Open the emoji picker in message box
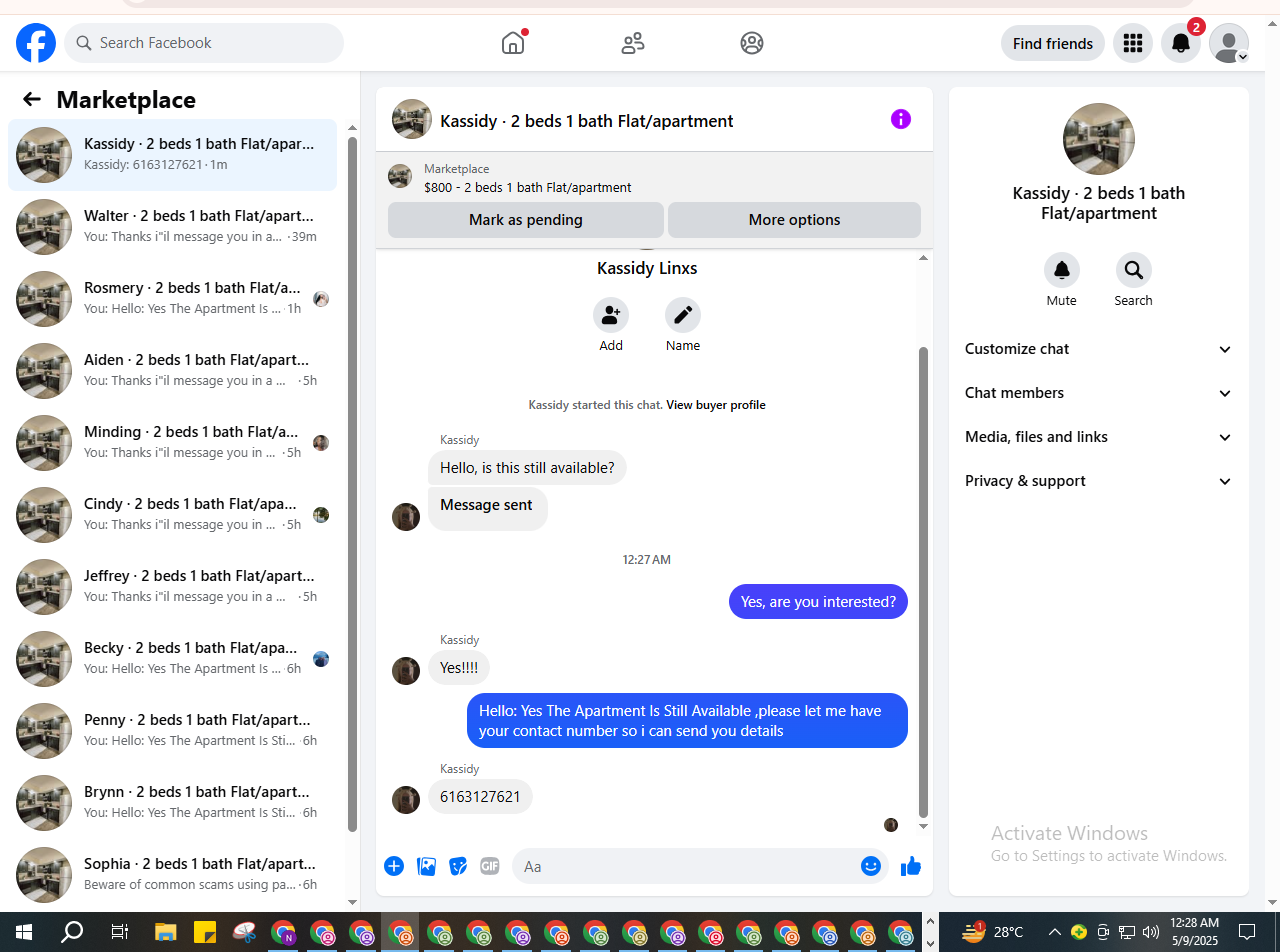The width and height of the screenshot is (1280, 952). click(x=871, y=866)
